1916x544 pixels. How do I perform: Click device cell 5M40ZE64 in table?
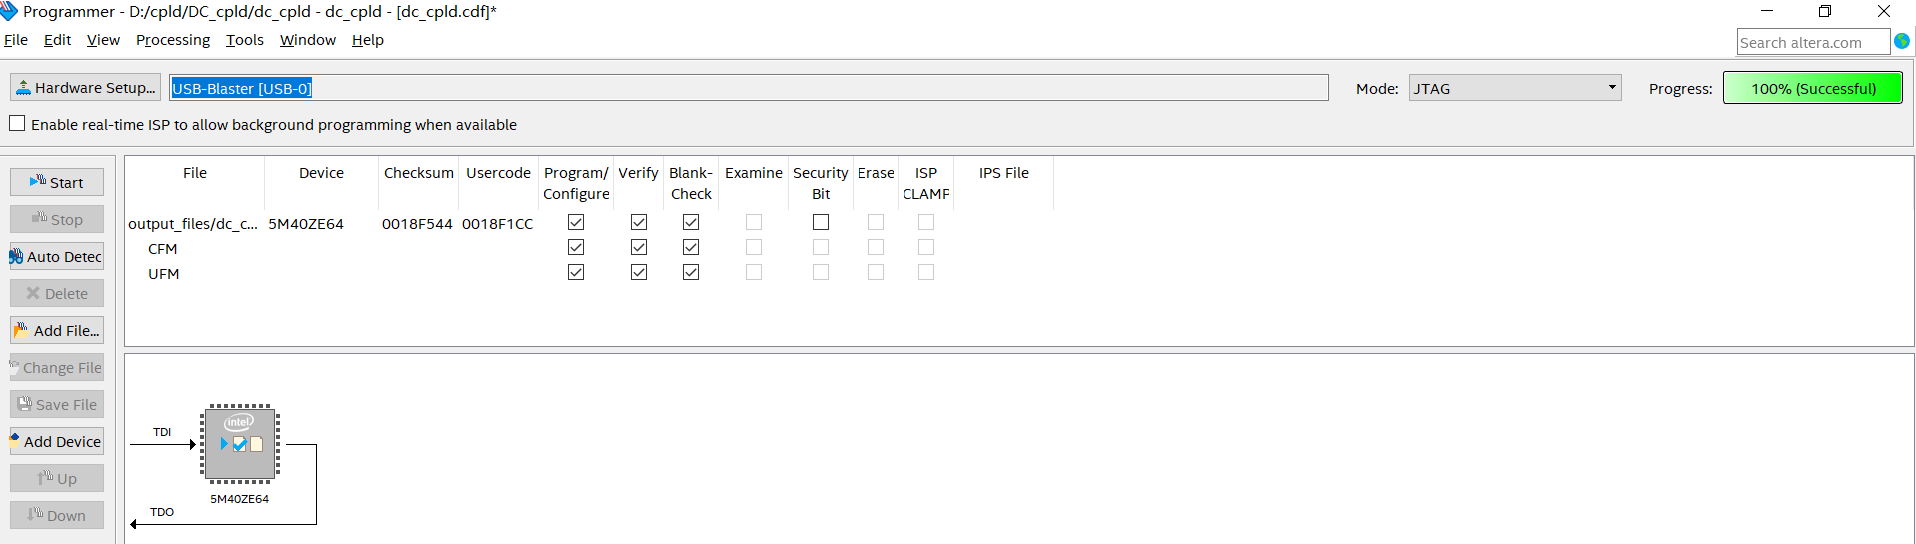click(x=306, y=224)
